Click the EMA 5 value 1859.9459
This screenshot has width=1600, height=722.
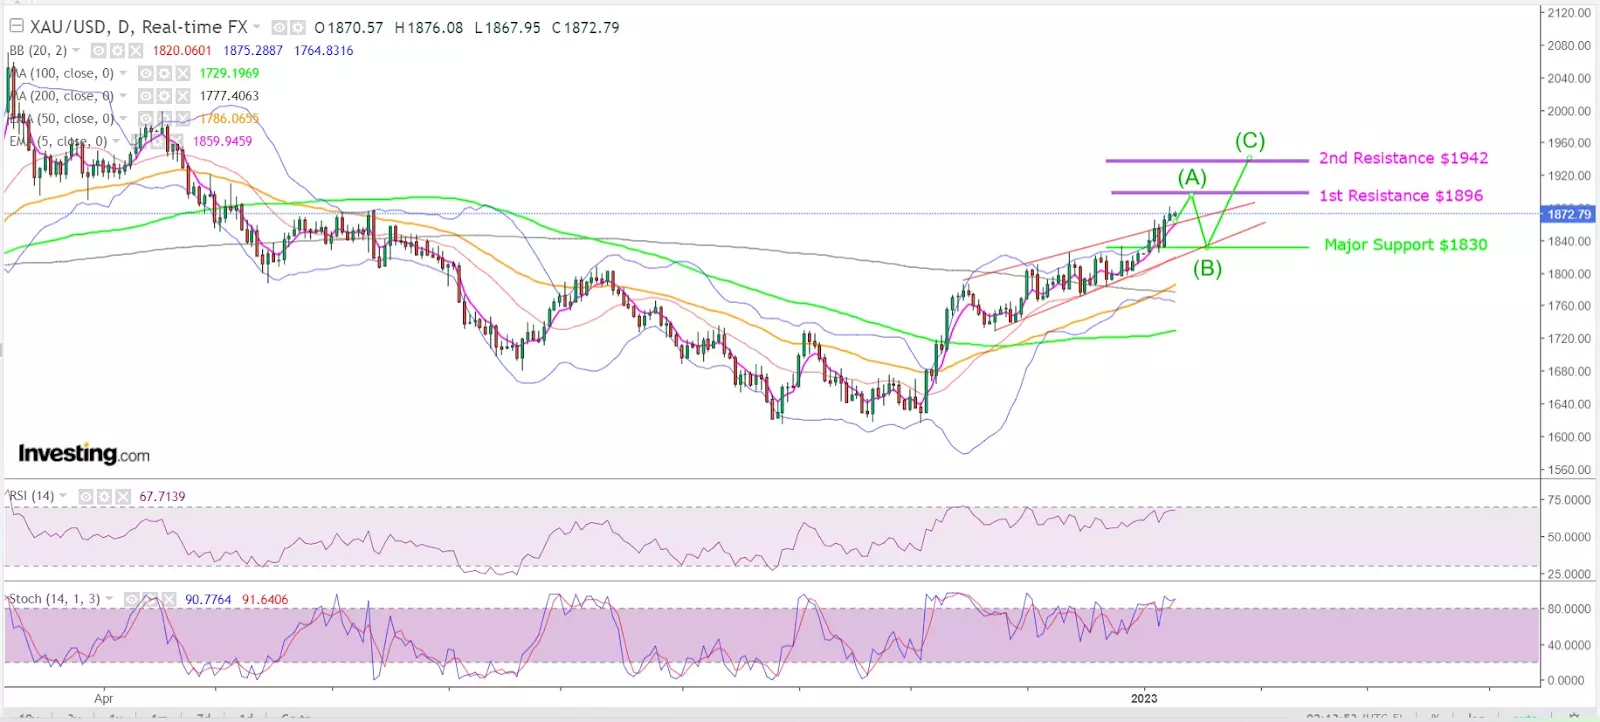tap(222, 141)
